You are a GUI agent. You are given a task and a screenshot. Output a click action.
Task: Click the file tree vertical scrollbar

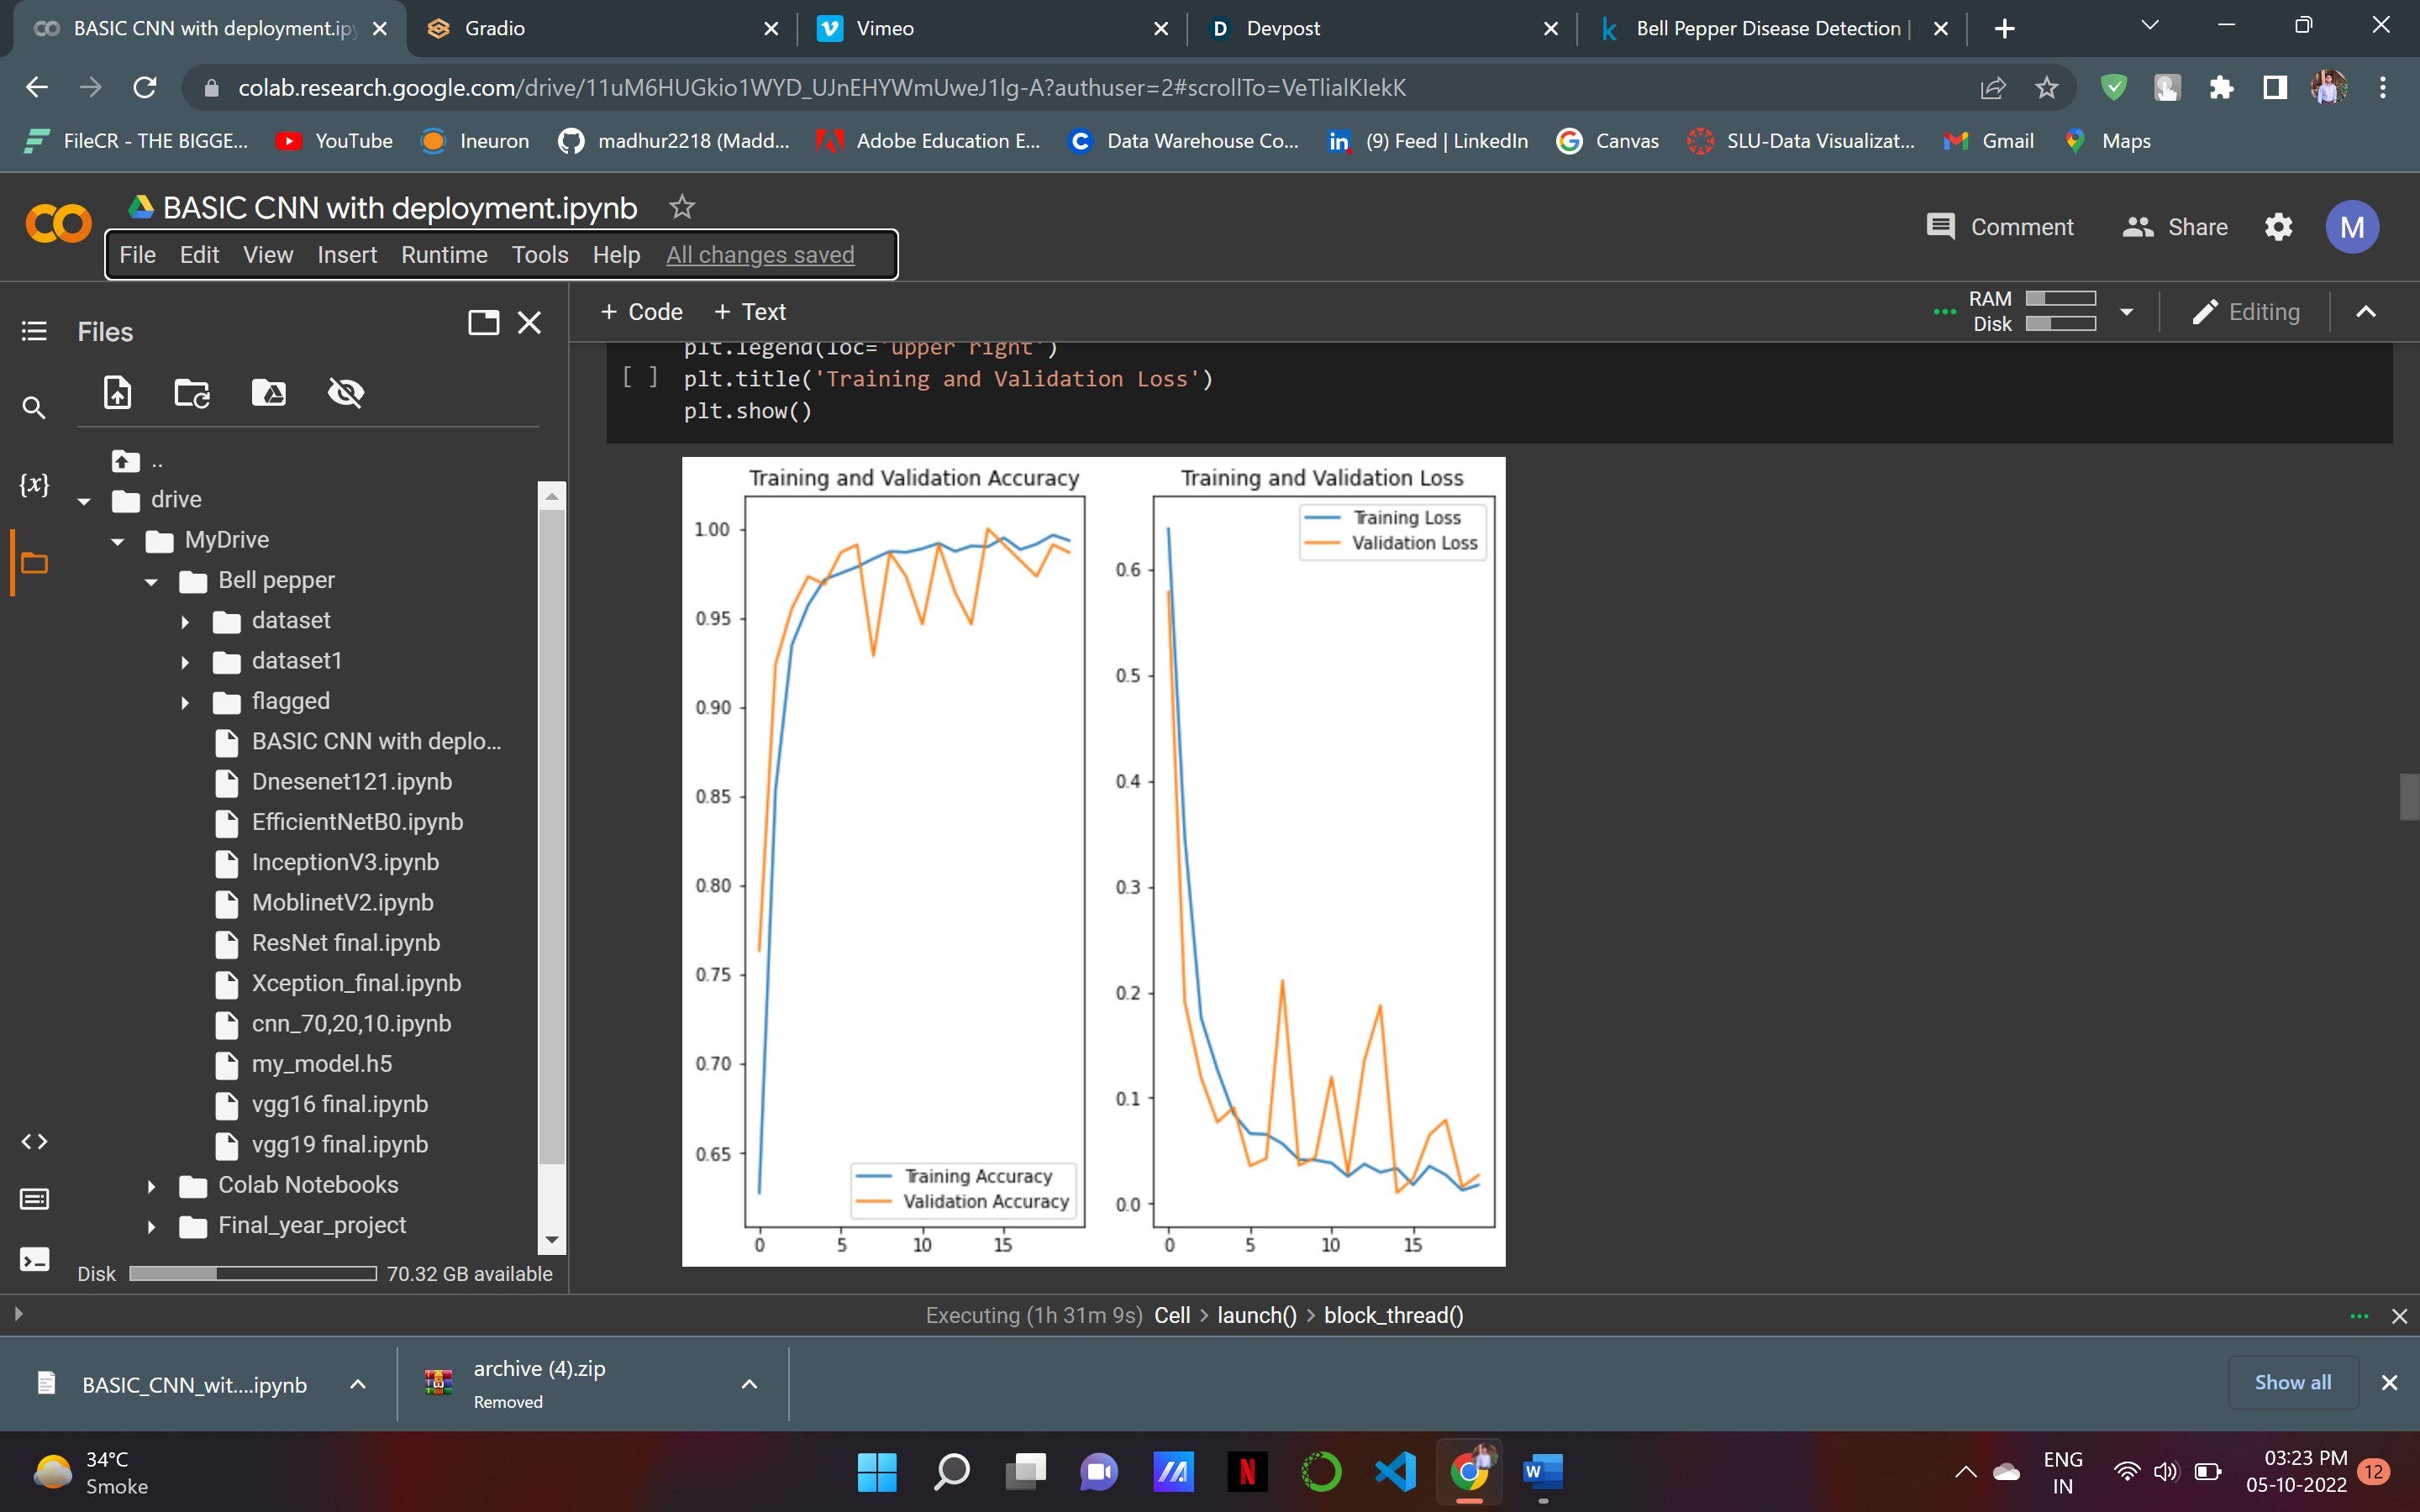552,835
